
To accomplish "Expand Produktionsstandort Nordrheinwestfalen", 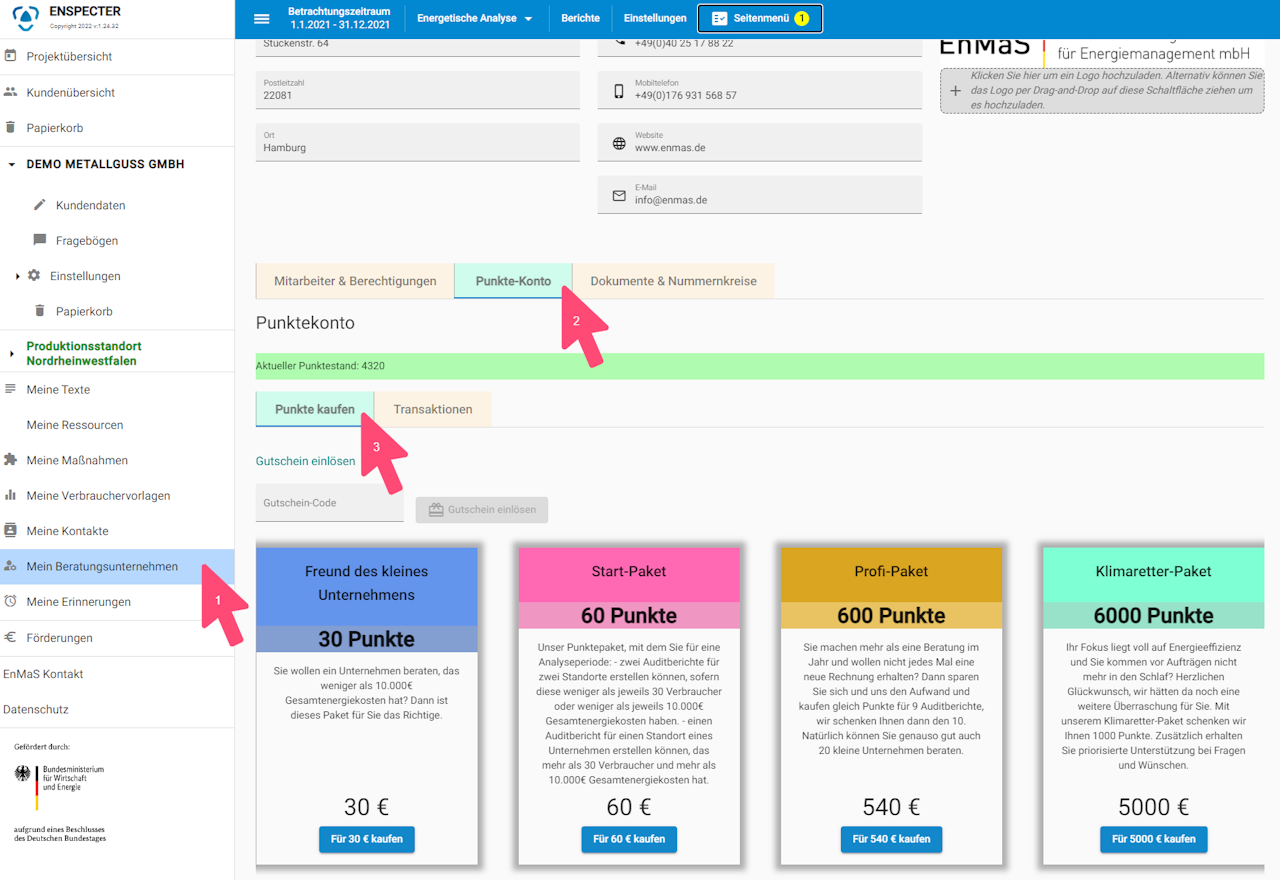I will [12, 353].
